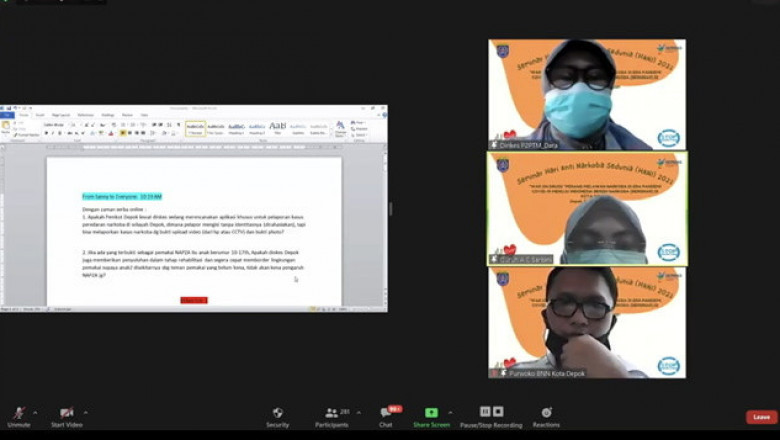Expand audio options arrow beside Unmute
This screenshot has height=440, width=780.
(x=35, y=411)
